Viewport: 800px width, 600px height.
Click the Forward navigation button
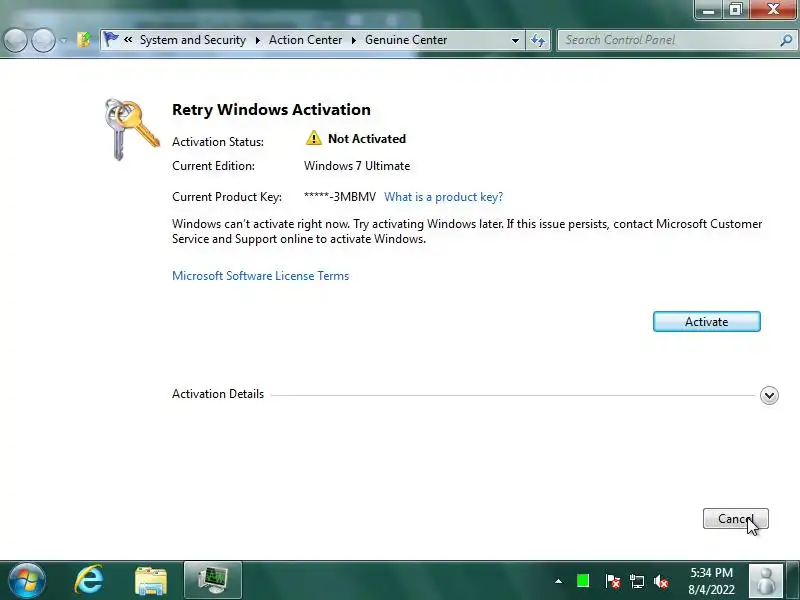click(43, 40)
